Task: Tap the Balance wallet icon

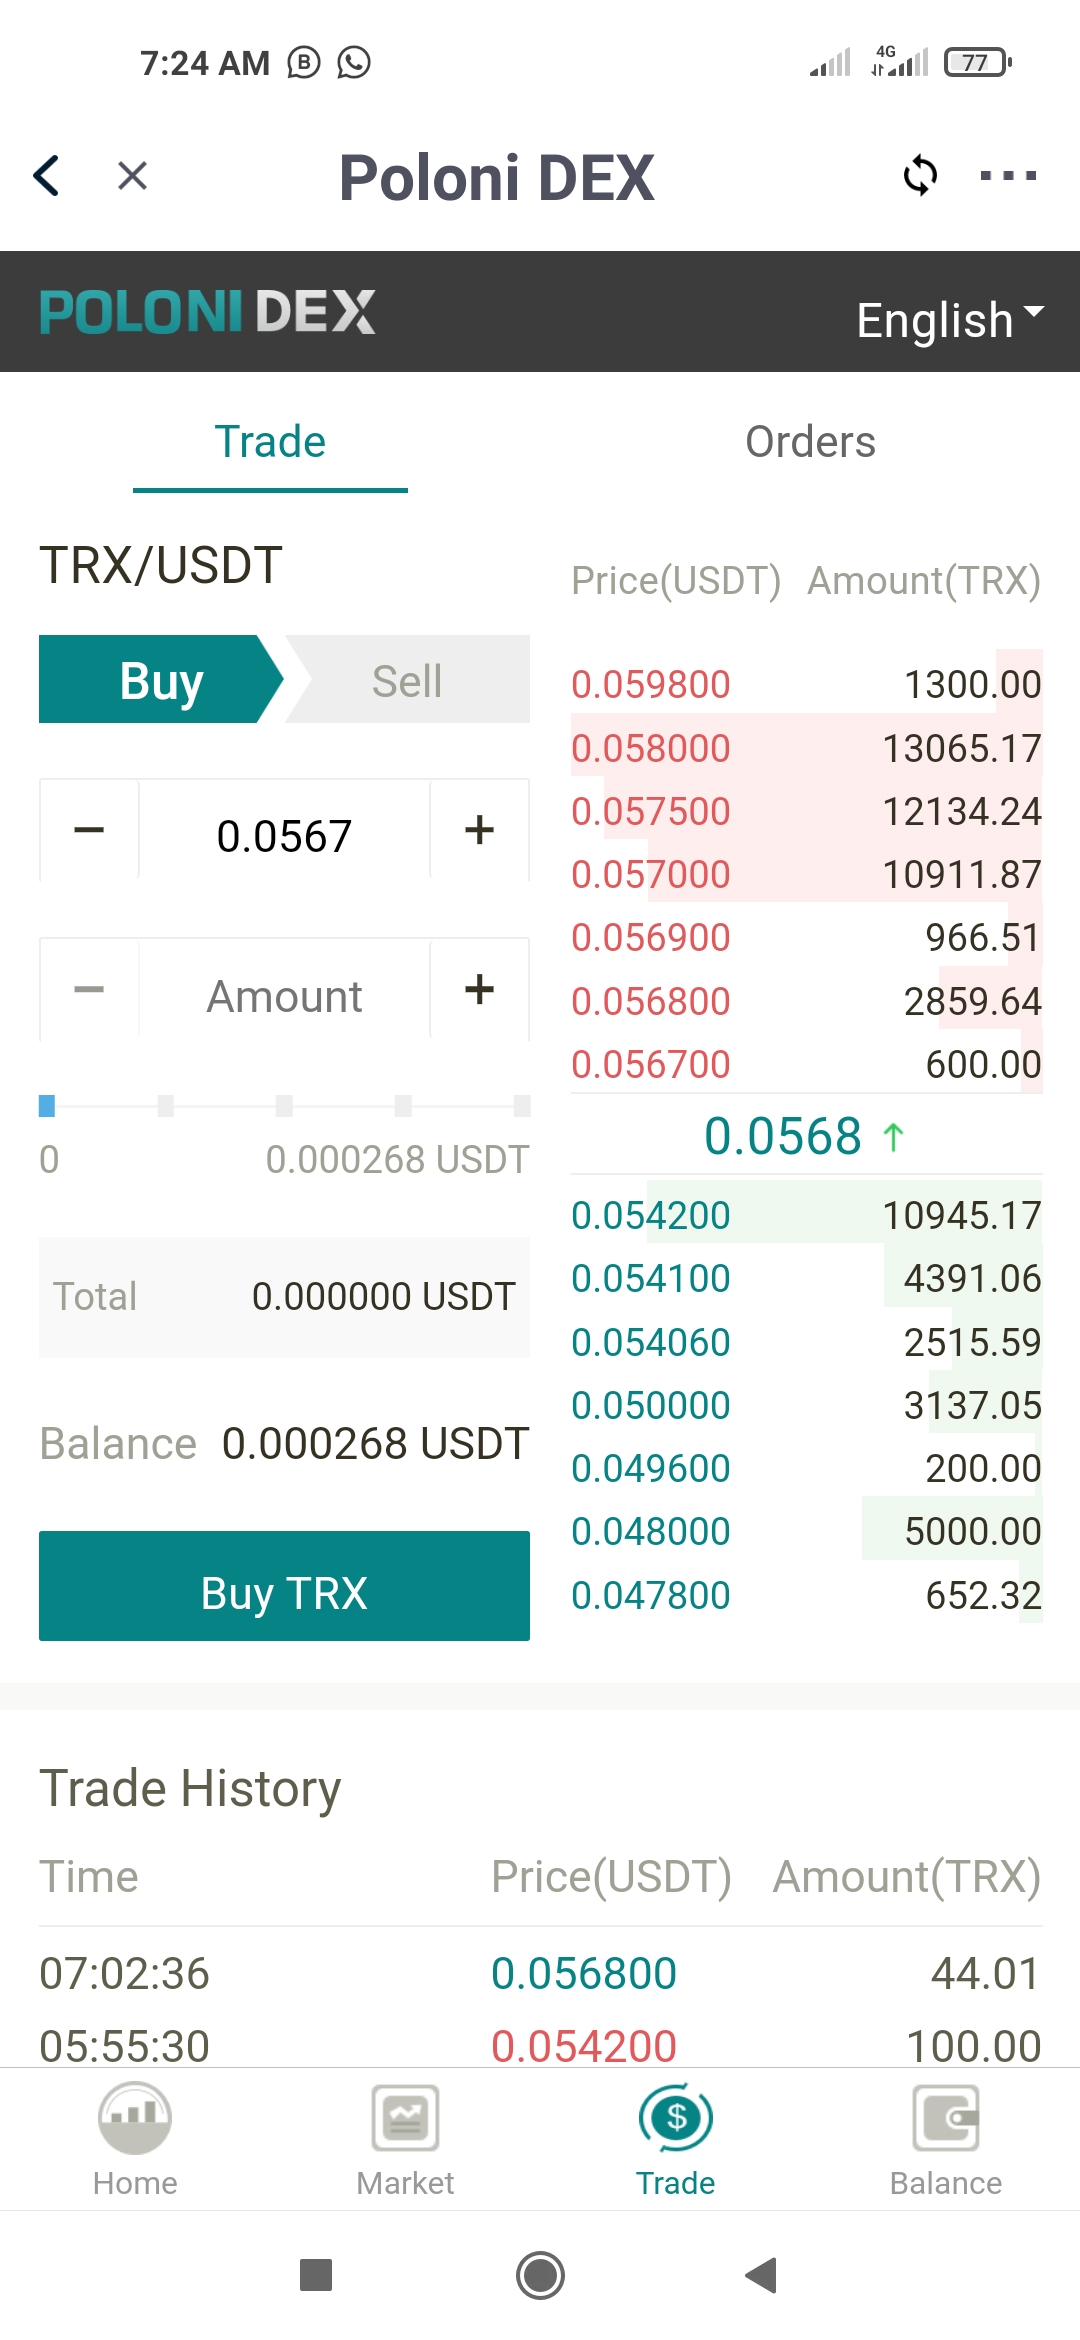Action: (946, 2118)
